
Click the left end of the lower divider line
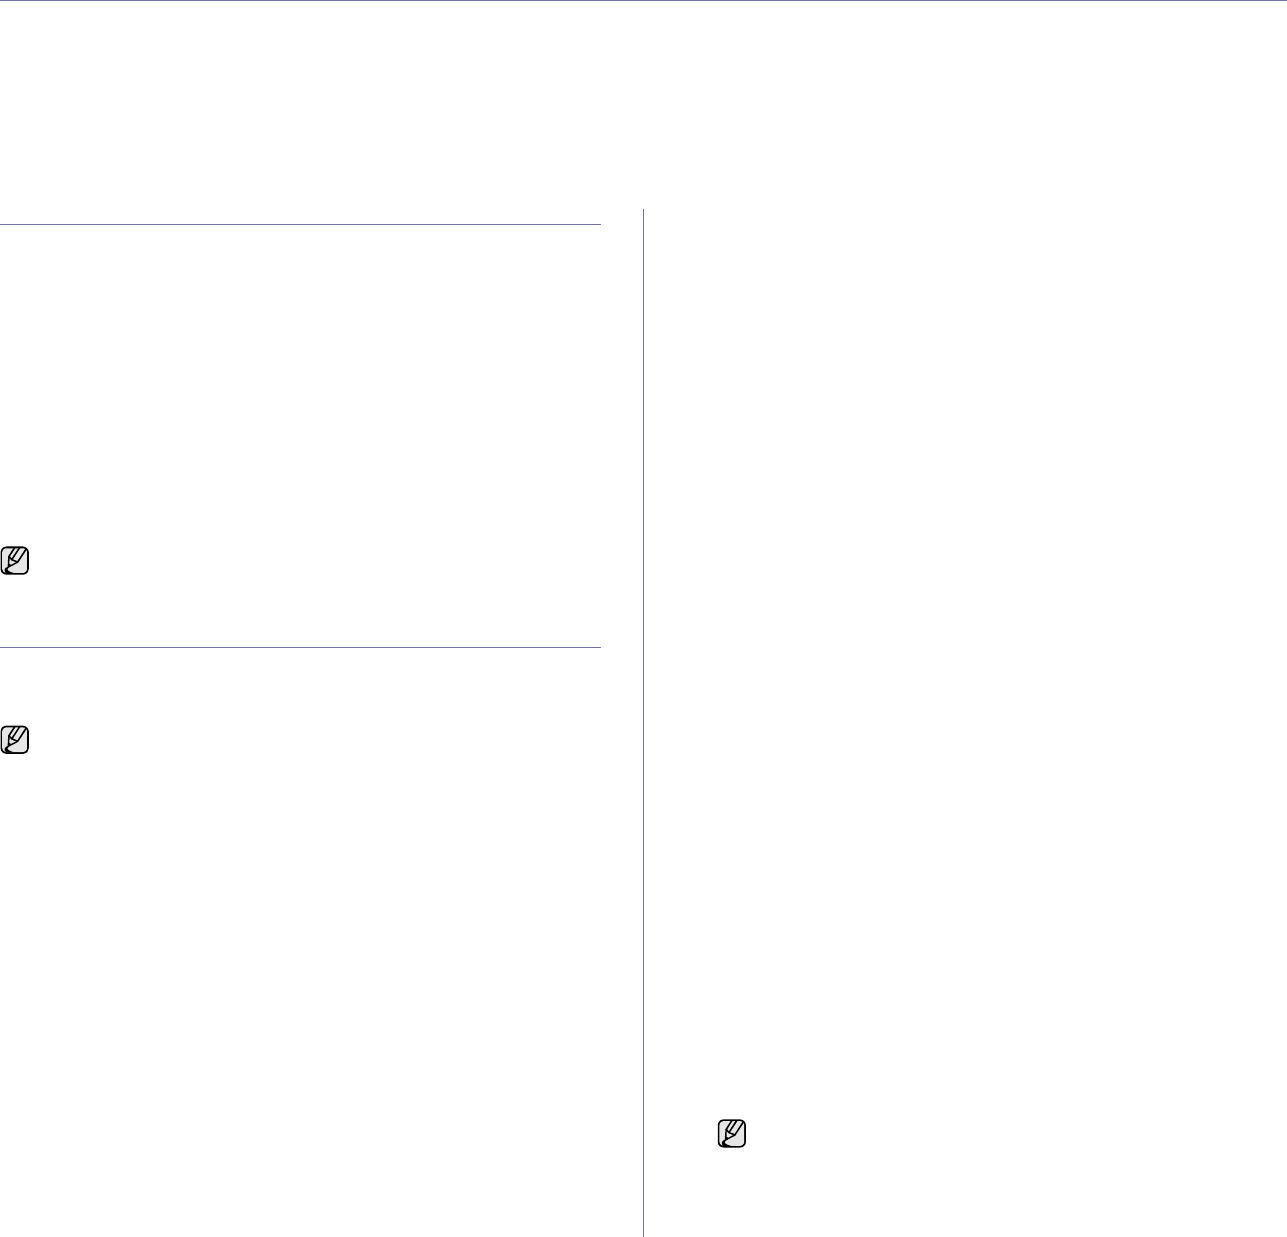(x=4, y=648)
